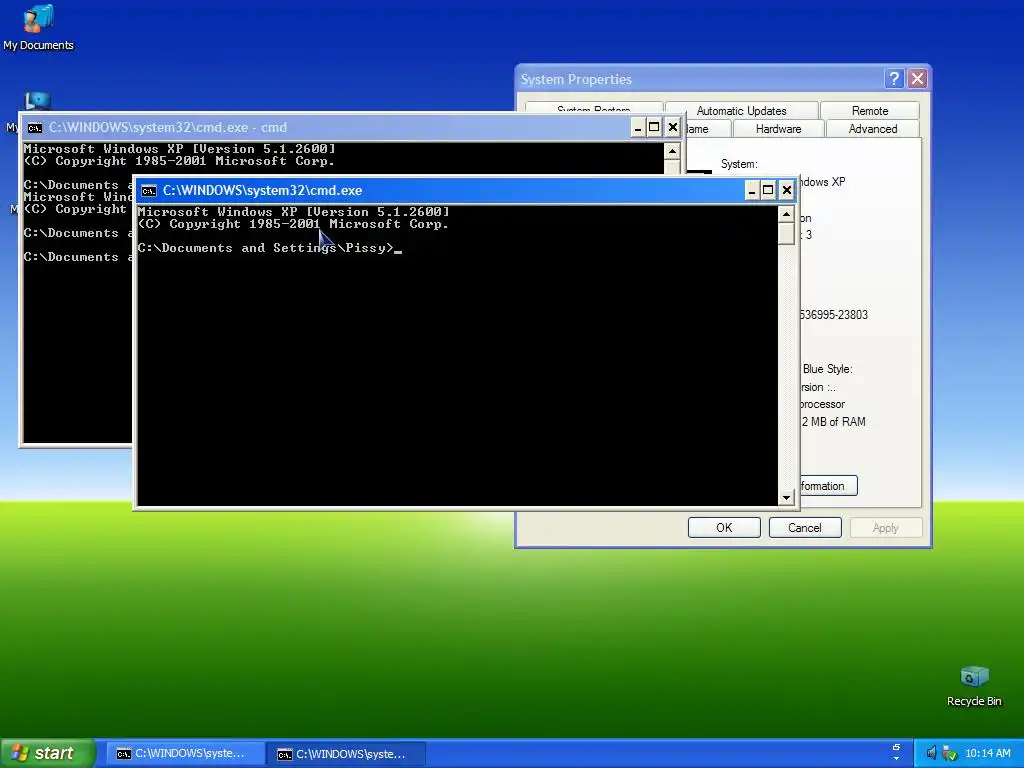The width and height of the screenshot is (1024, 768).
Task: Click the scrollbar thumb in front cmd window
Action: click(786, 234)
